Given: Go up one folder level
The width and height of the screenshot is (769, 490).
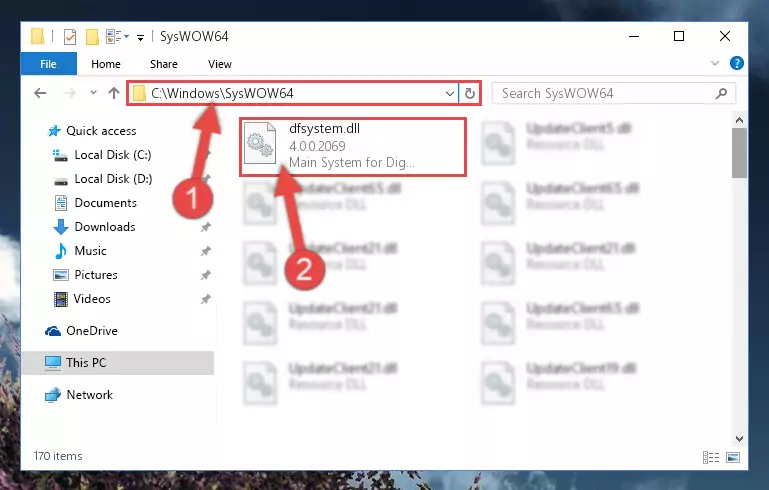Looking at the screenshot, I should [114, 93].
